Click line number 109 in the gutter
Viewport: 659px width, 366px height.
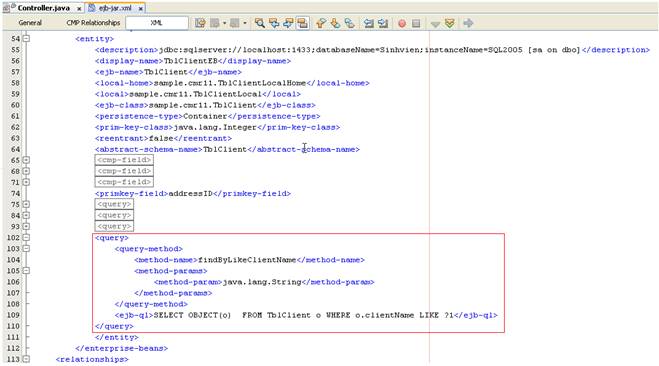[x=13, y=315]
